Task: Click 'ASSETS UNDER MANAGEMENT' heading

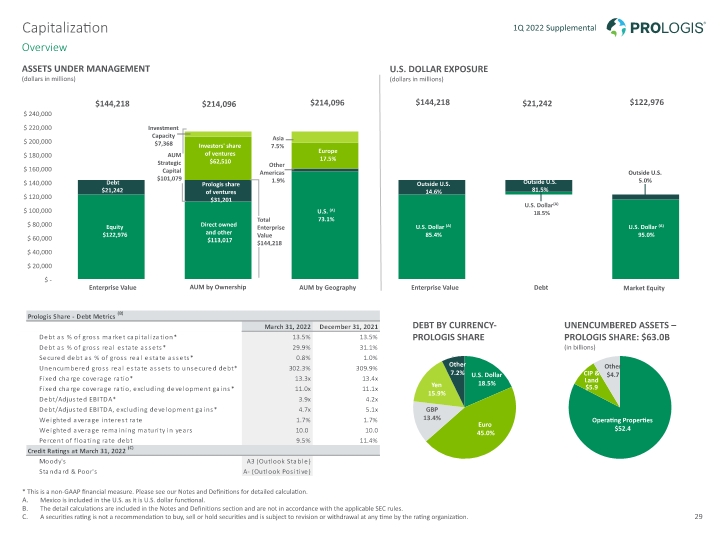Action: coord(86,69)
